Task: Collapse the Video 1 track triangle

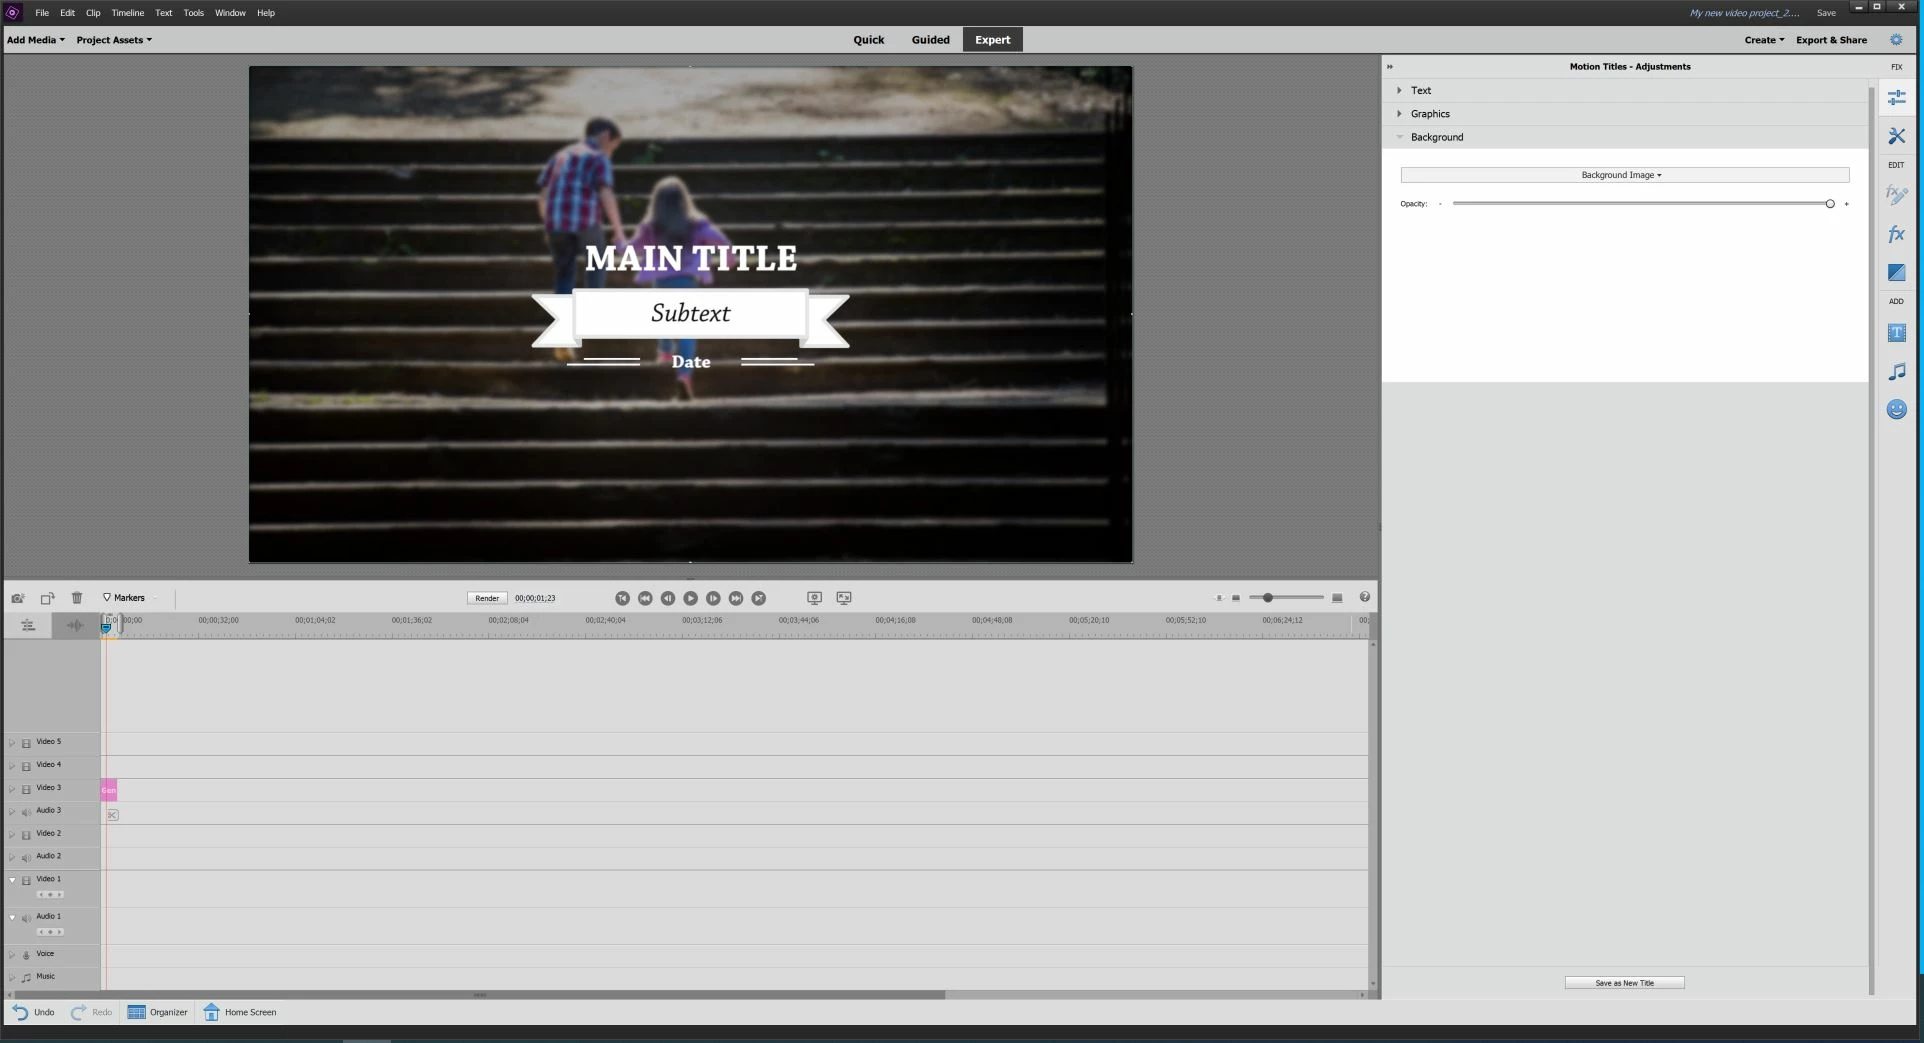Action: (12, 880)
